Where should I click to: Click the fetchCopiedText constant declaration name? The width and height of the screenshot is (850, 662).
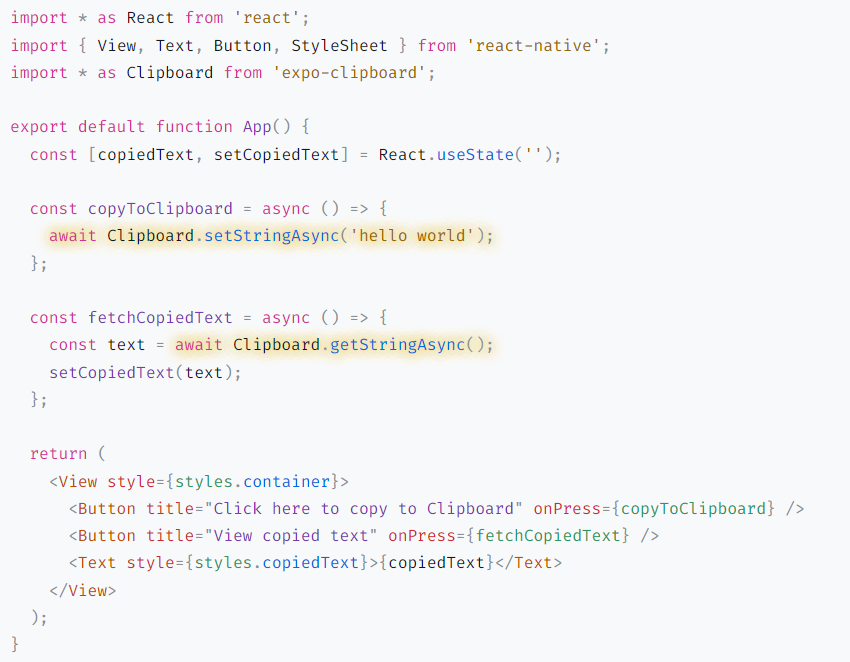[x=160, y=318]
